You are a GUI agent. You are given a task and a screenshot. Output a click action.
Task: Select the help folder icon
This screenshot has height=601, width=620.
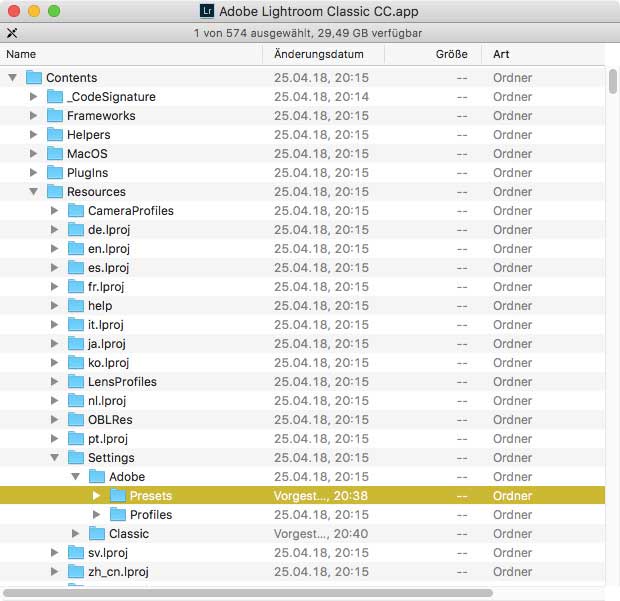point(76,306)
